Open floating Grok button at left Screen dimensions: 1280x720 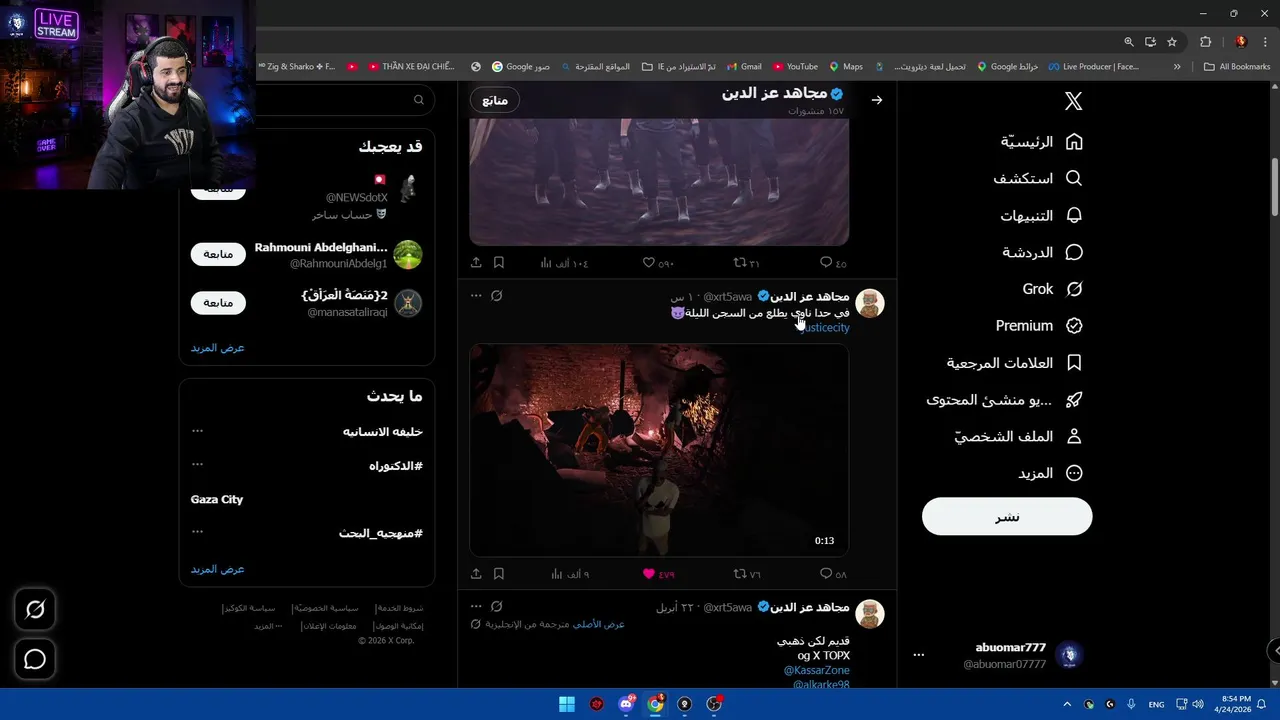pos(35,609)
